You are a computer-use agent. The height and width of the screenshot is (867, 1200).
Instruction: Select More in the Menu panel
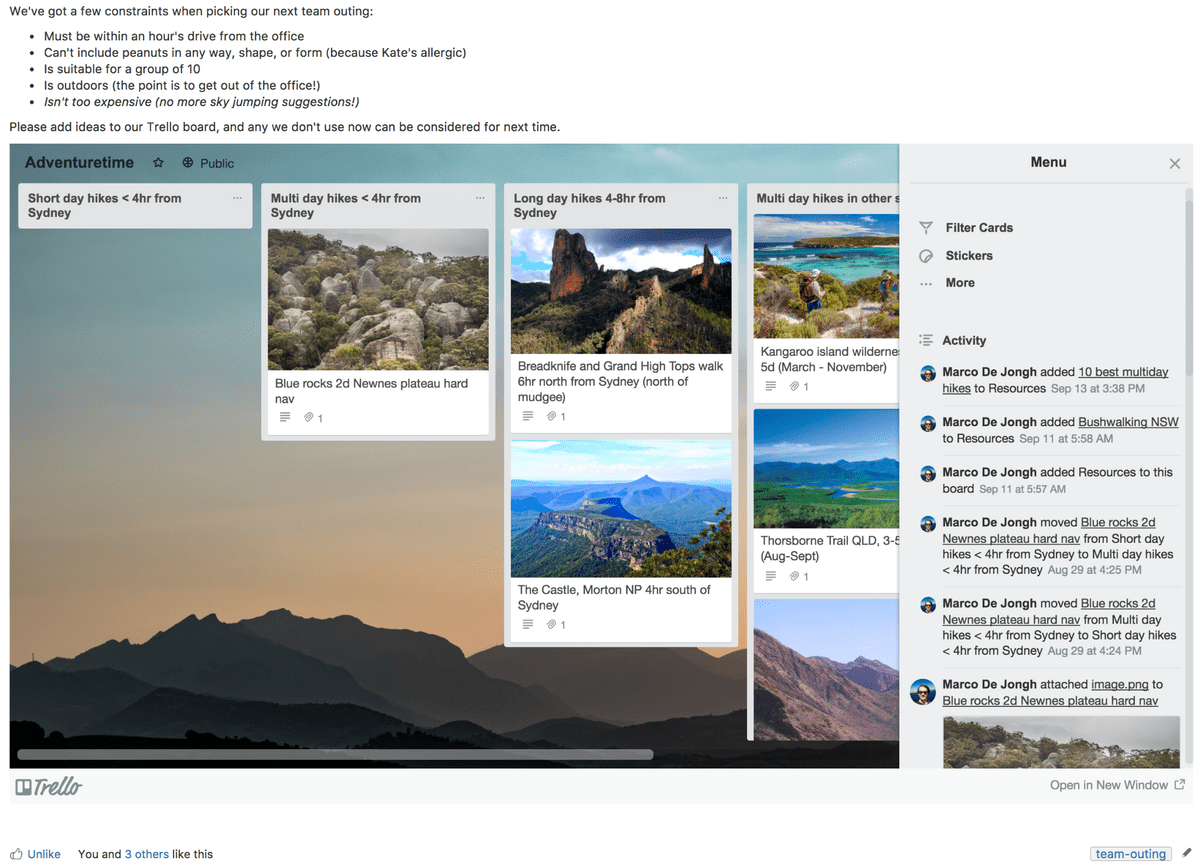(x=959, y=282)
